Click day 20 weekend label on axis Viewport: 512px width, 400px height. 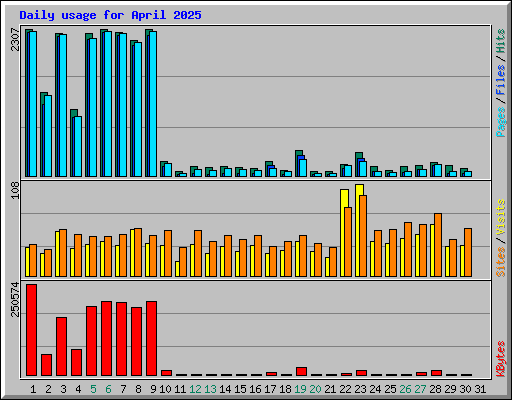coord(315,389)
